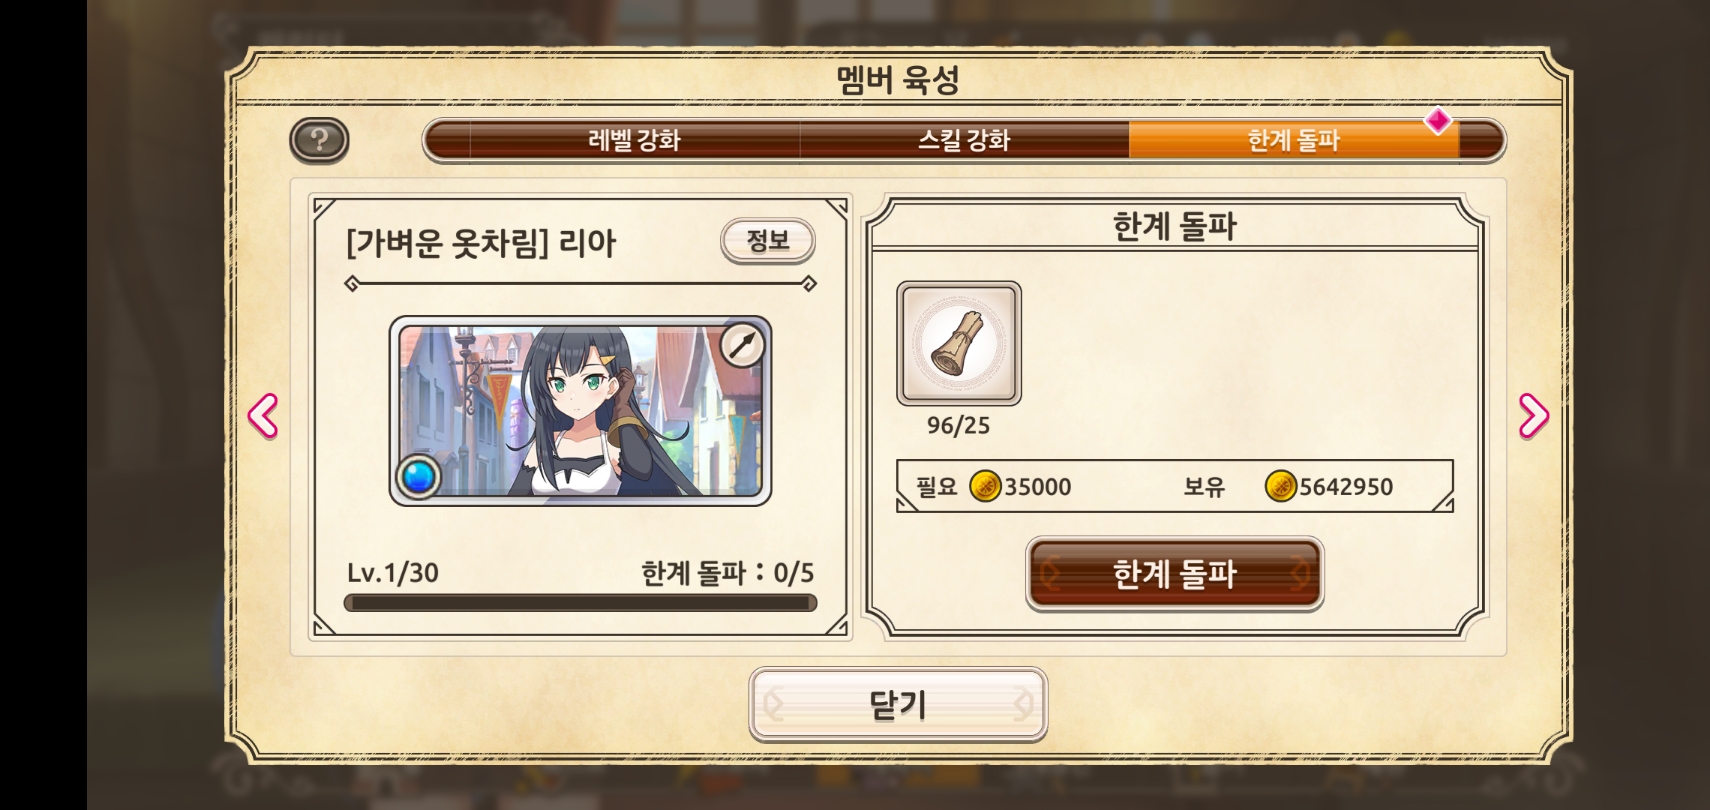Close the dialog with 닫기 button
The width and height of the screenshot is (1710, 810).
click(898, 705)
